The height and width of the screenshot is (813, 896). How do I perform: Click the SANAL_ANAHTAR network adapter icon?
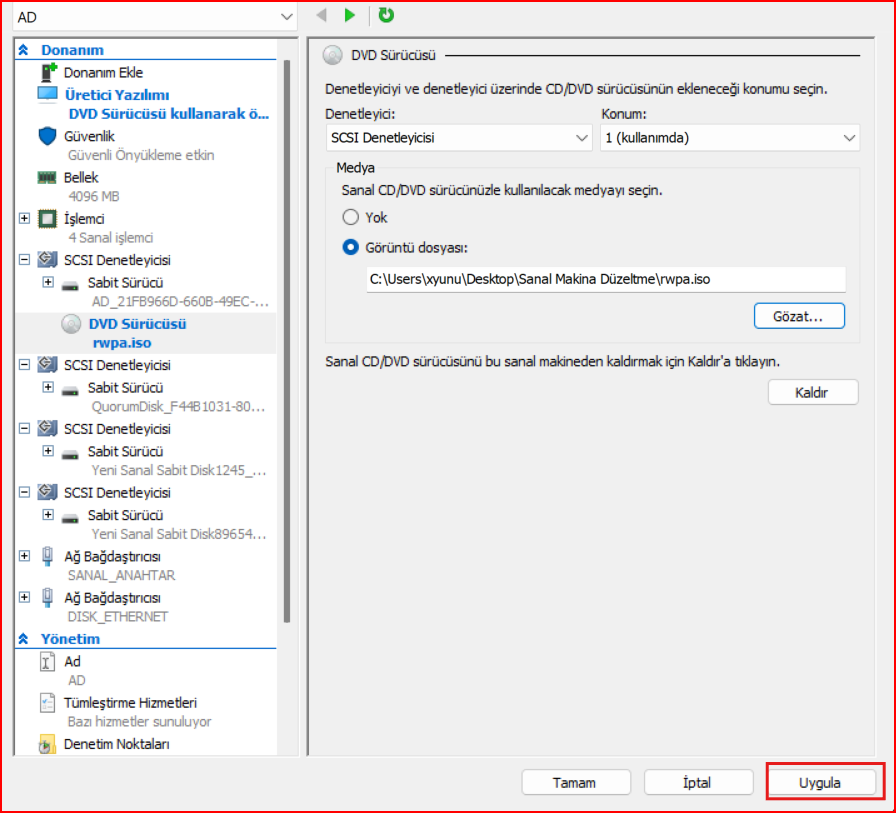(47, 557)
